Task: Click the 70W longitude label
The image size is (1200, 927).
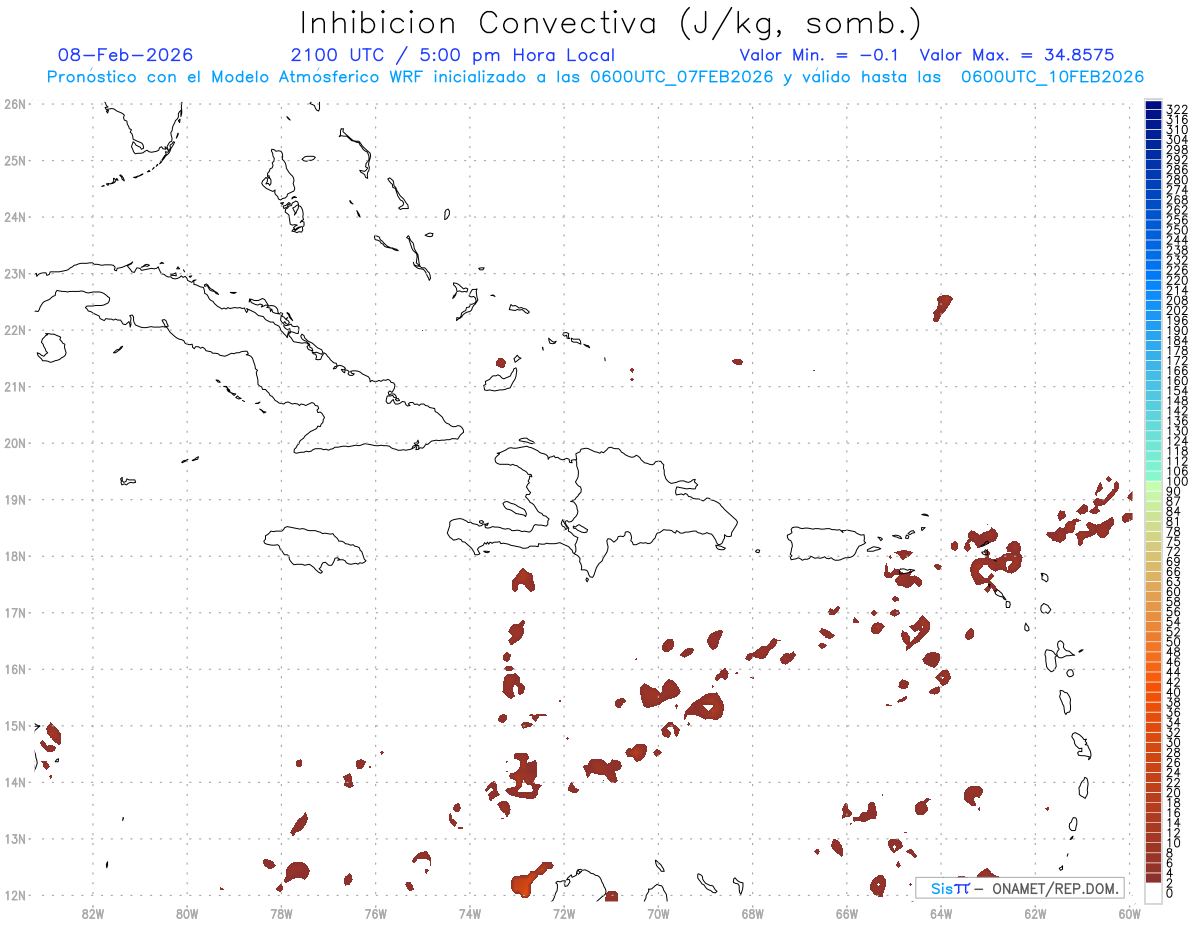Action: [x=658, y=912]
